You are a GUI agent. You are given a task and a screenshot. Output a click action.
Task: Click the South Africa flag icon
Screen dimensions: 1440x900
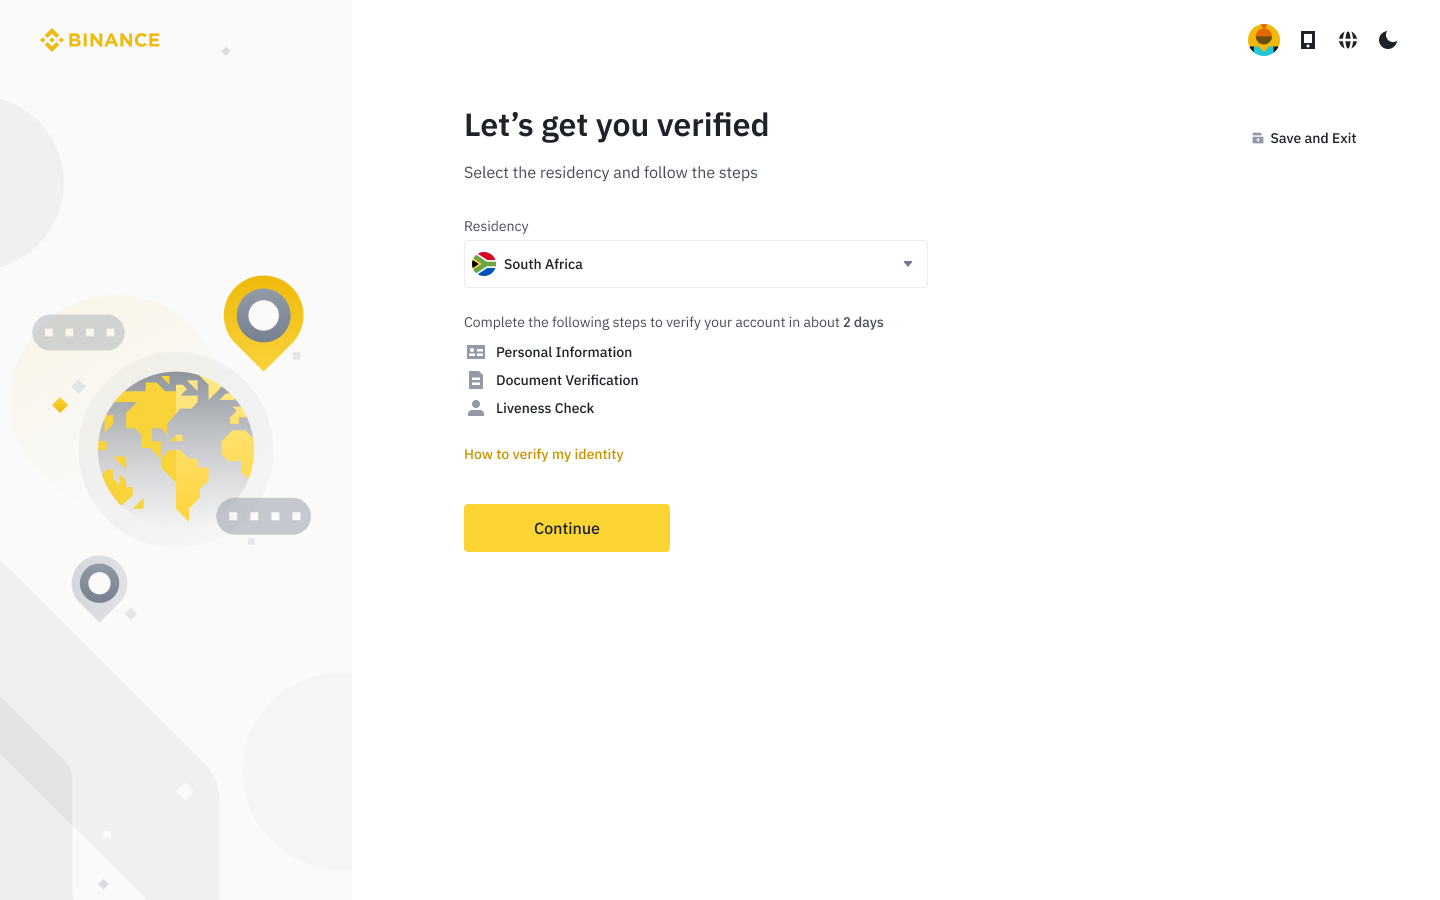[483, 263]
